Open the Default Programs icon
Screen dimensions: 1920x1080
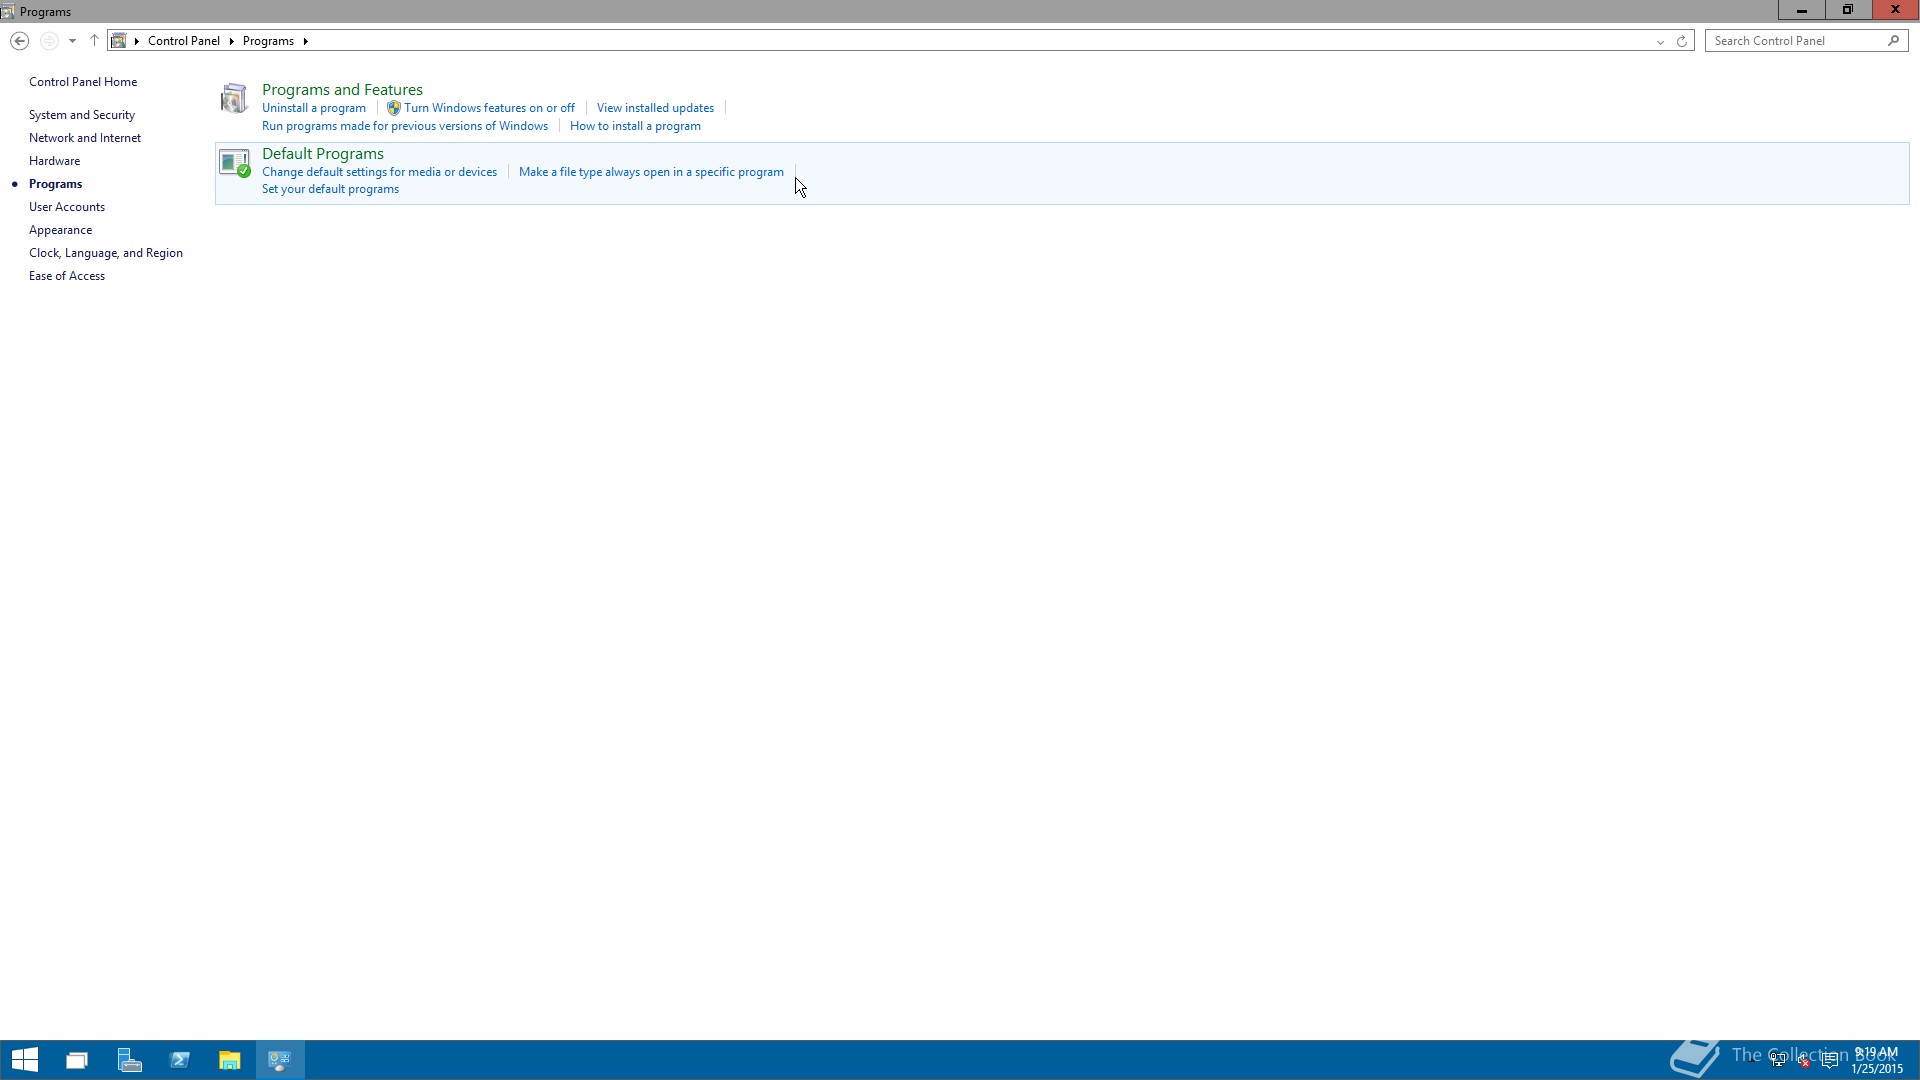point(234,163)
